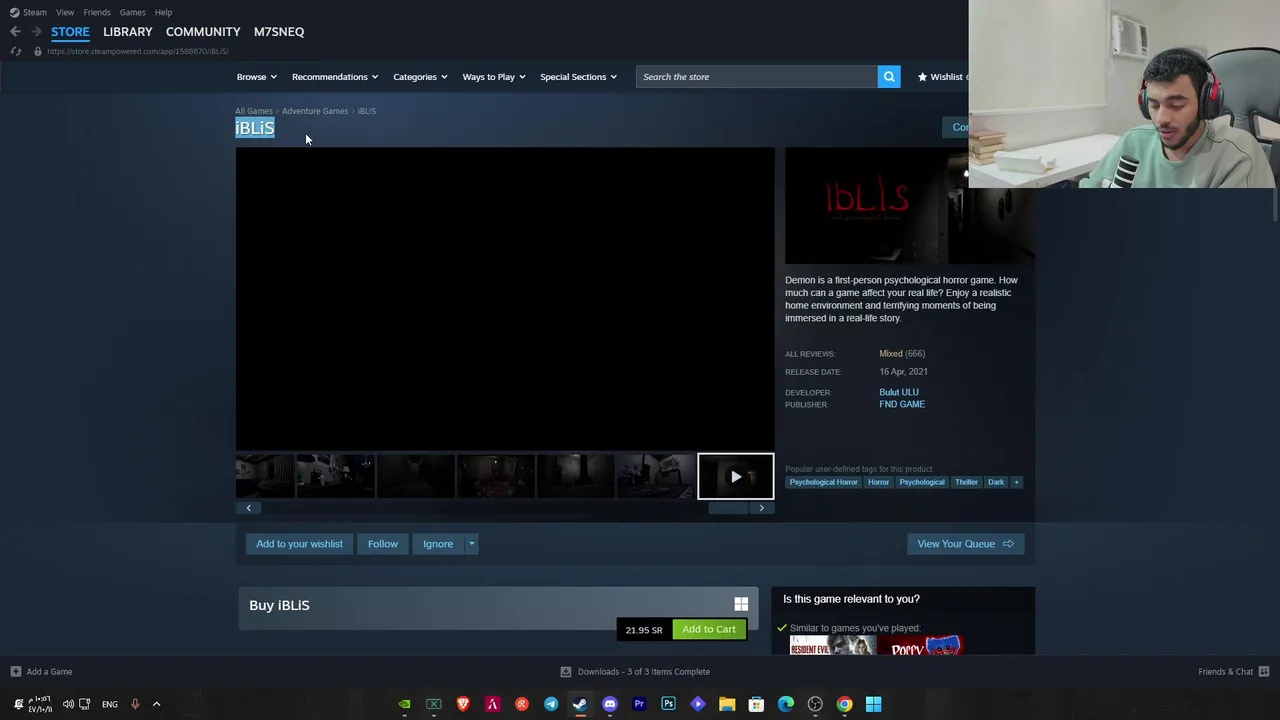This screenshot has width=1280, height=720.
Task: Open the Wishlist button in store header
Action: (x=941, y=77)
